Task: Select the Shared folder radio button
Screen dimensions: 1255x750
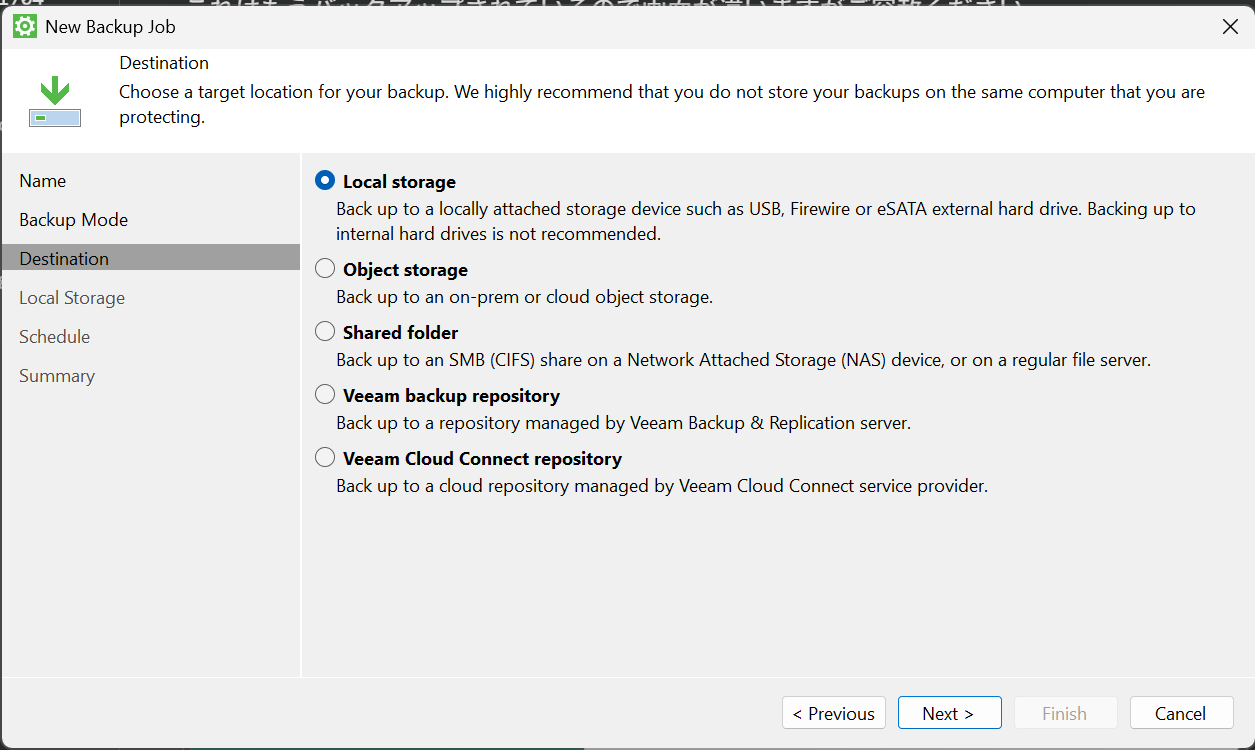Action: click(325, 332)
